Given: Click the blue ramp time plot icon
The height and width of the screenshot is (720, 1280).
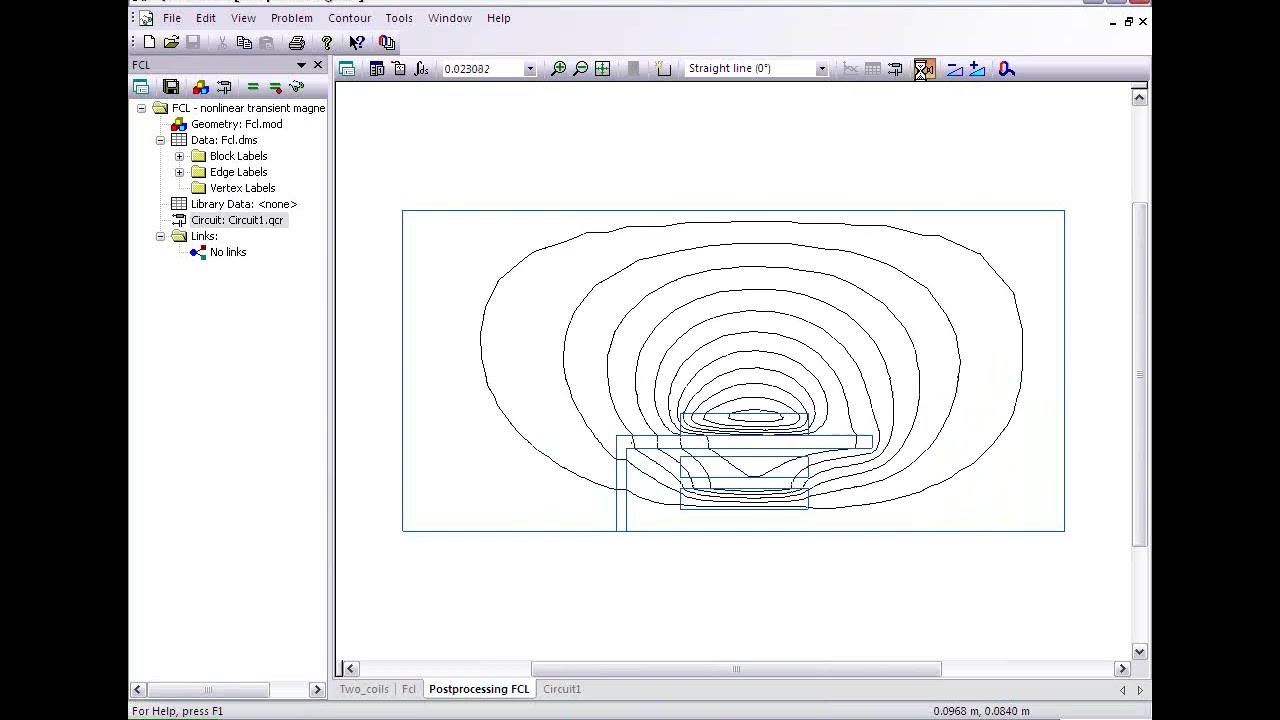Looking at the screenshot, I should point(954,68).
